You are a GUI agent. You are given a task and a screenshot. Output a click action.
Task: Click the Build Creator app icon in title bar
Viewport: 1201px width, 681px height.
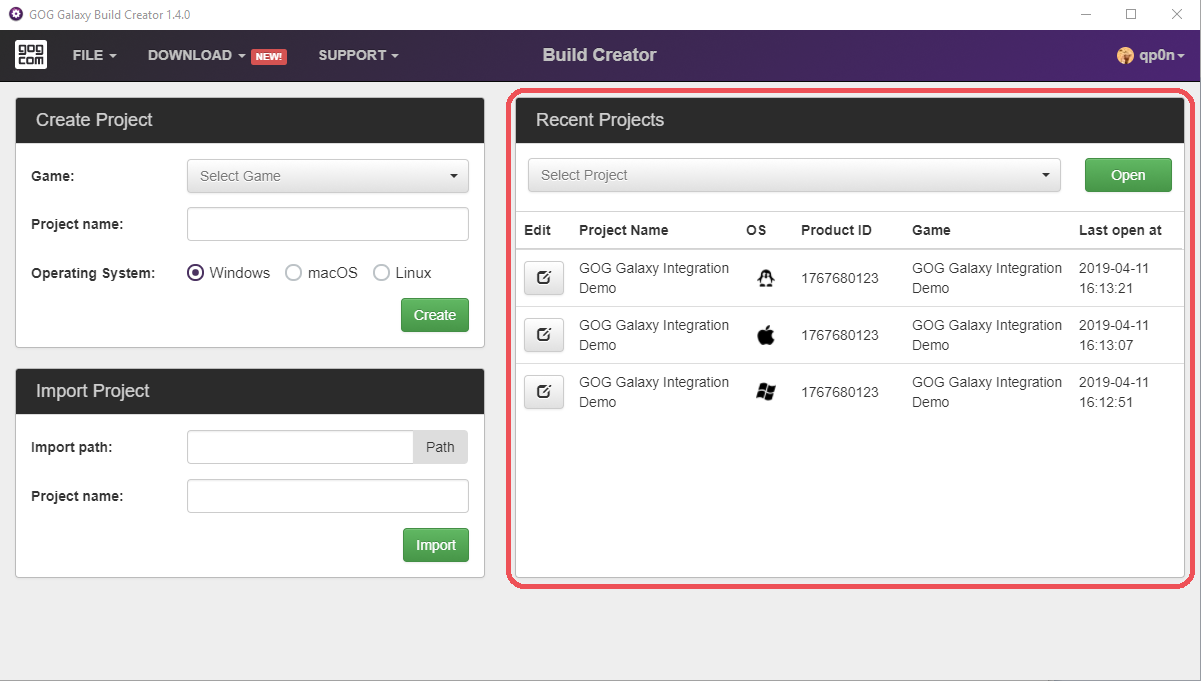pyautogui.click(x=16, y=14)
